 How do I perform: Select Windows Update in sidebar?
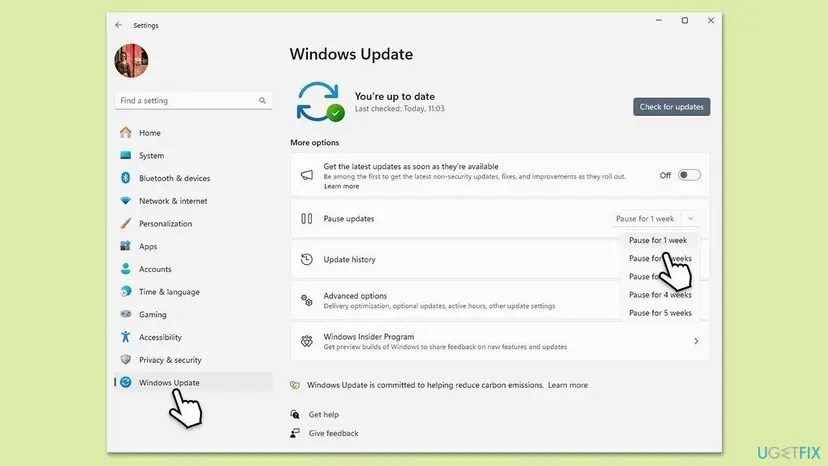[x=193, y=383]
